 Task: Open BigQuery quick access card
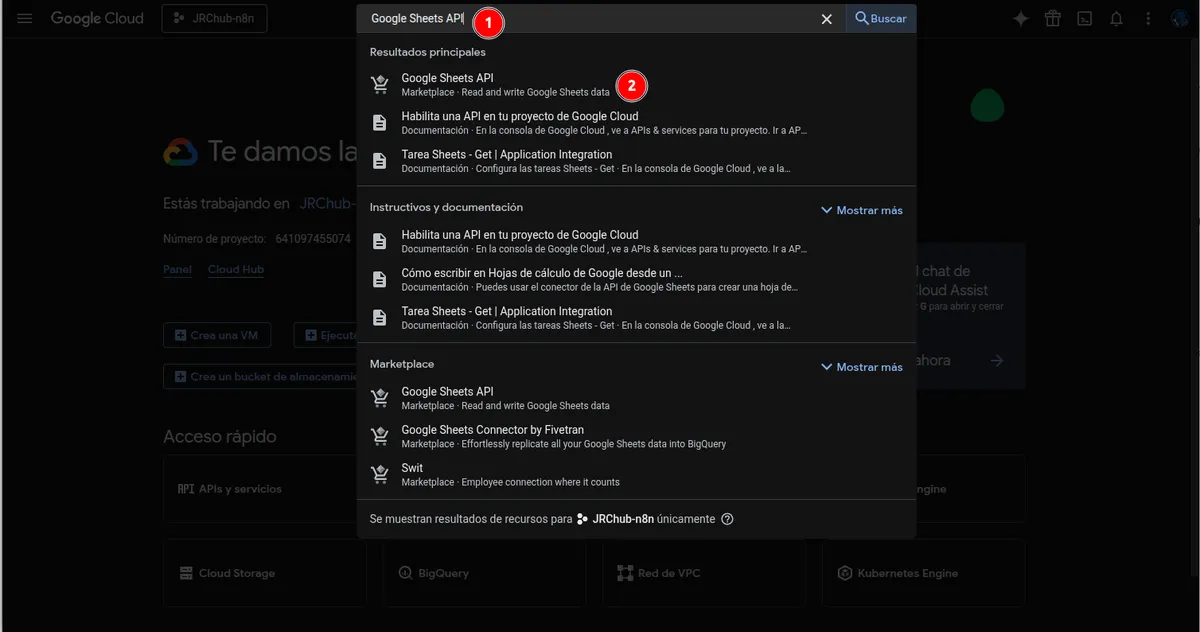[x=485, y=573]
